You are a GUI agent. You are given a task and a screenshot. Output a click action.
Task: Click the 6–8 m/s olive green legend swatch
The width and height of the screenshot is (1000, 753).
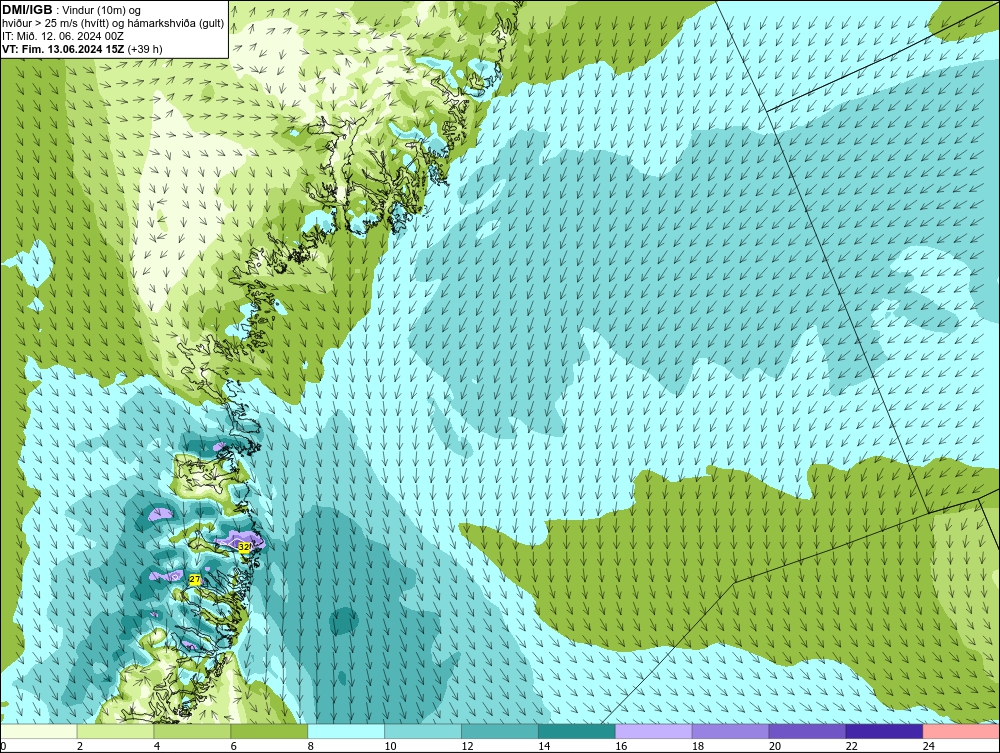[269, 731]
